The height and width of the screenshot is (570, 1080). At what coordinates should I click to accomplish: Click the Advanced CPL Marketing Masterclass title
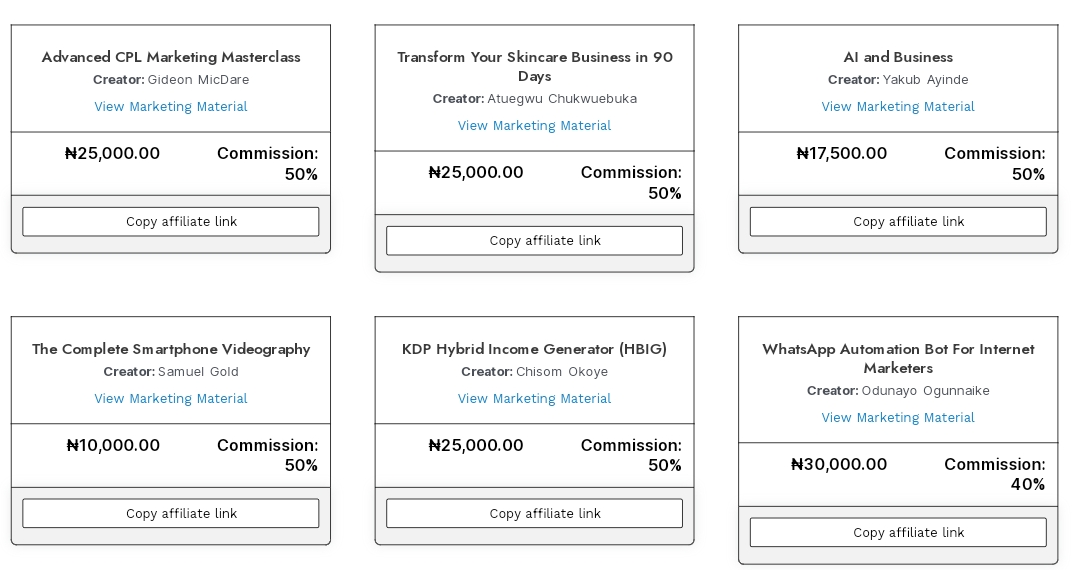(171, 57)
